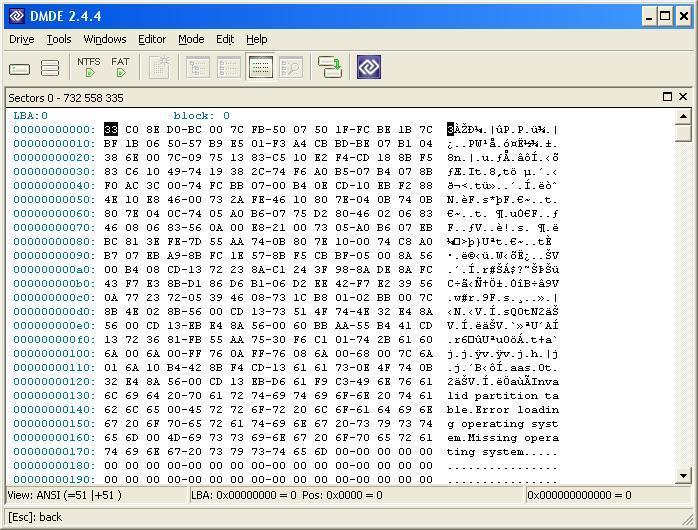The image size is (698, 530).
Task: Close the Sectors inner panel
Action: [683, 97]
